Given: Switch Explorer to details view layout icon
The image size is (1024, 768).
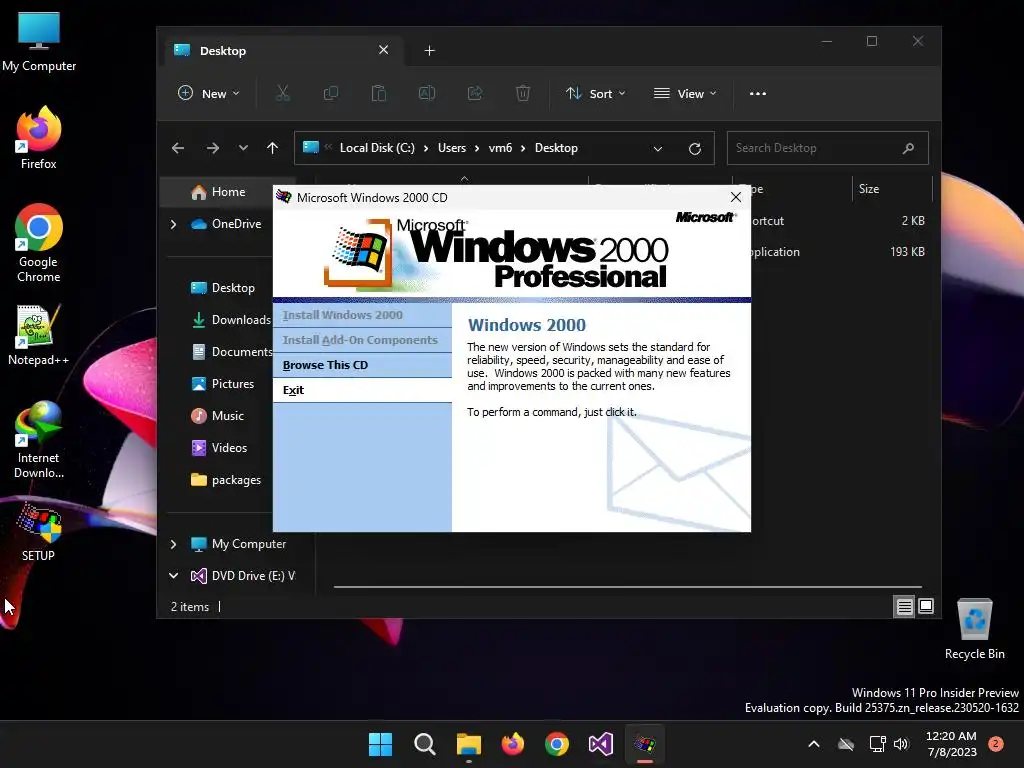Looking at the screenshot, I should [x=904, y=607].
